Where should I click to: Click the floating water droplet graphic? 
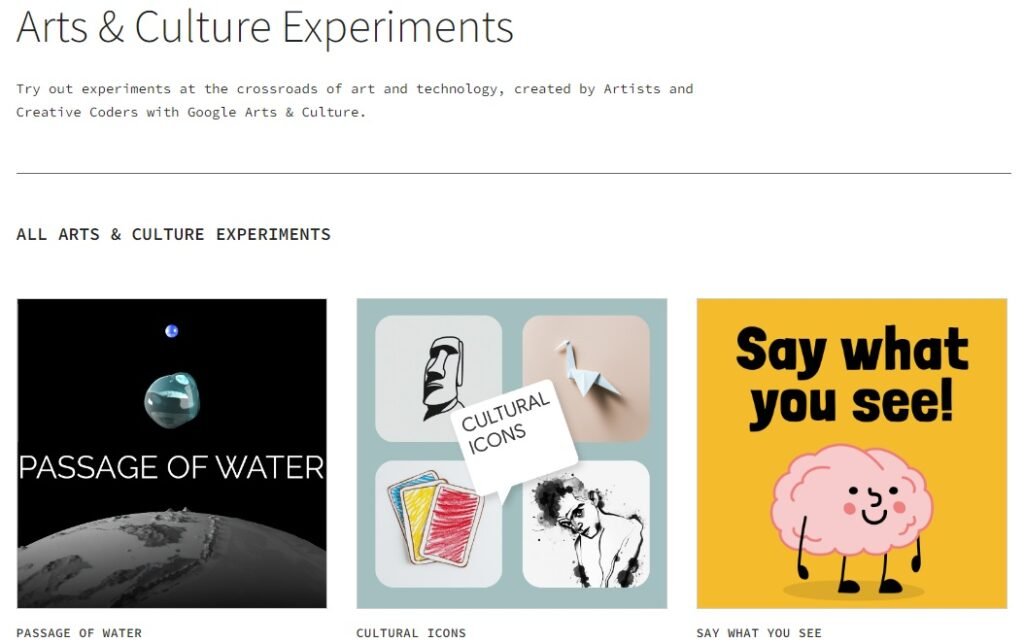[x=171, y=399]
